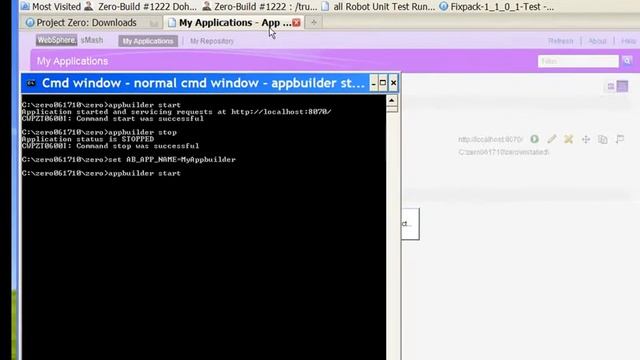The height and width of the screenshot is (360, 640).
Task: Click 'Application status is STOPPED' line
Action: point(88,139)
